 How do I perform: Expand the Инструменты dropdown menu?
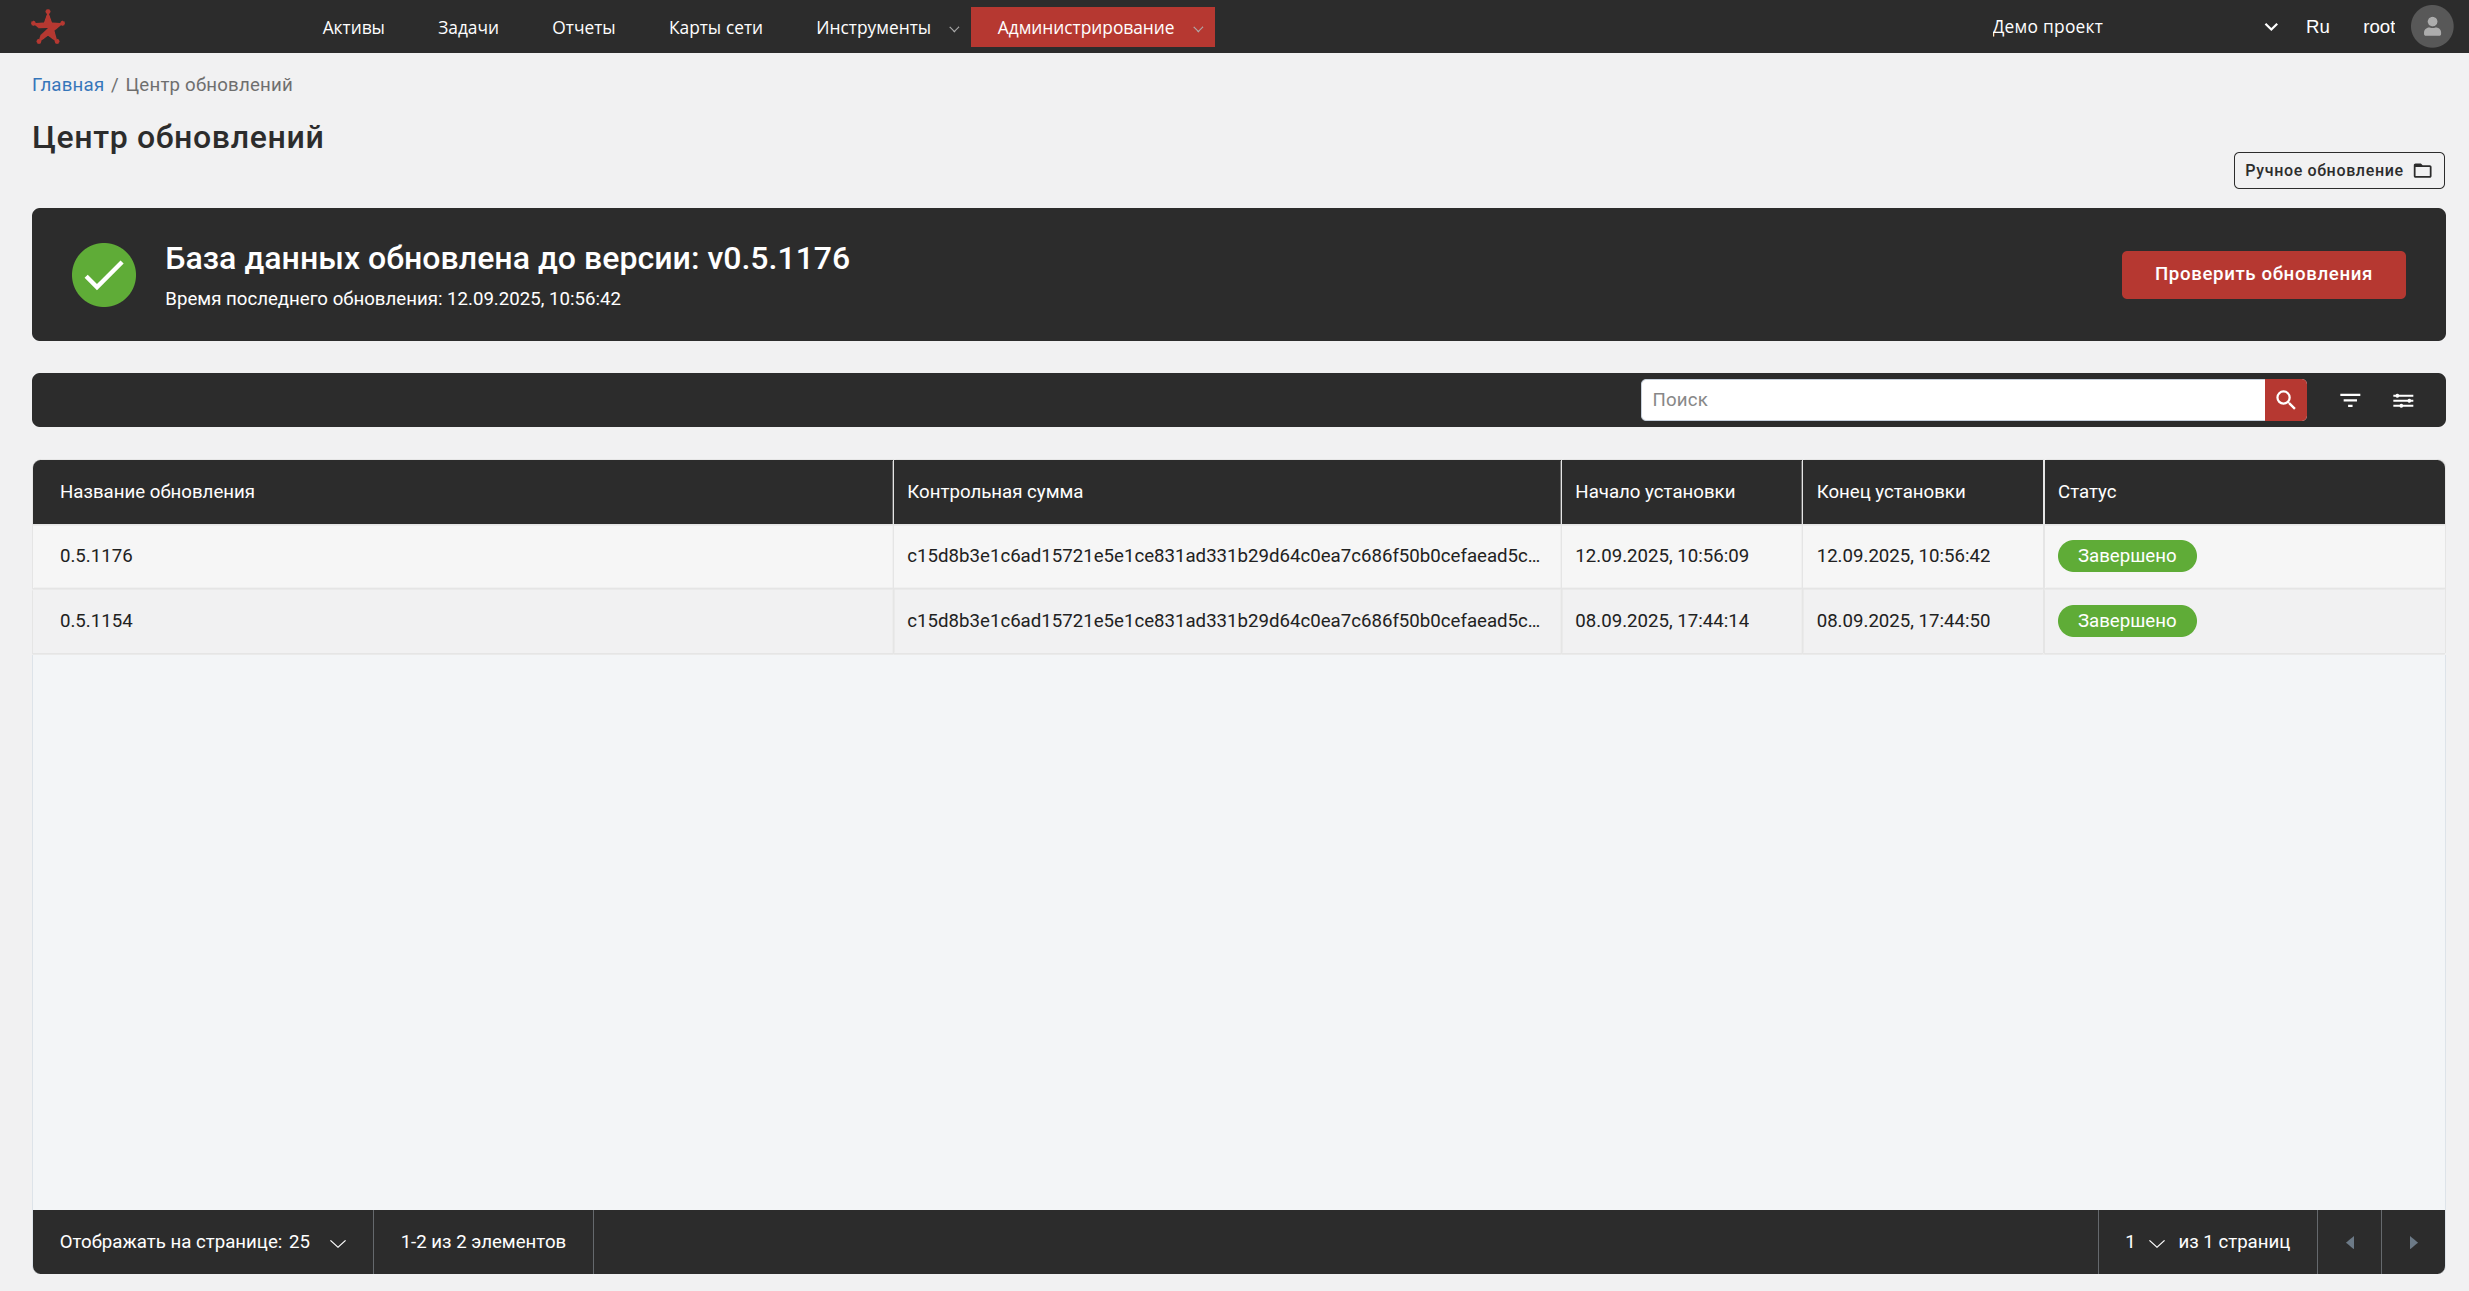click(x=886, y=27)
